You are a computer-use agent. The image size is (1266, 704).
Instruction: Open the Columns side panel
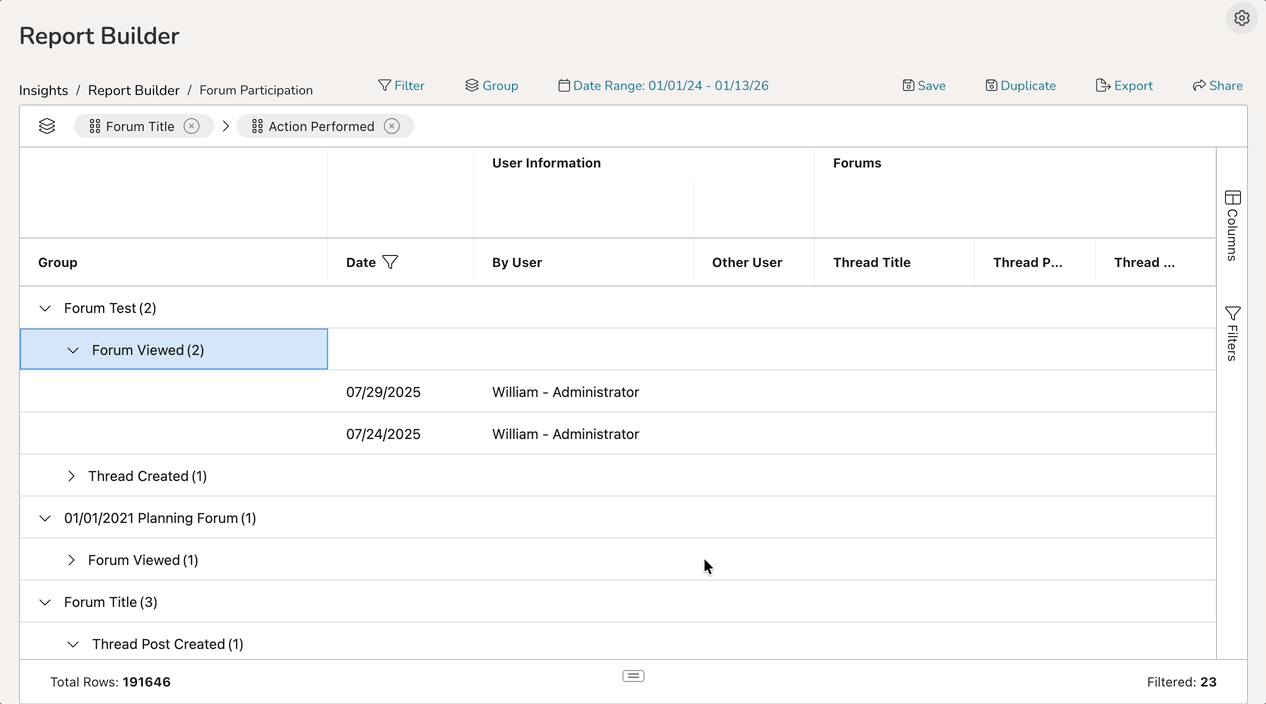[x=1232, y=225]
